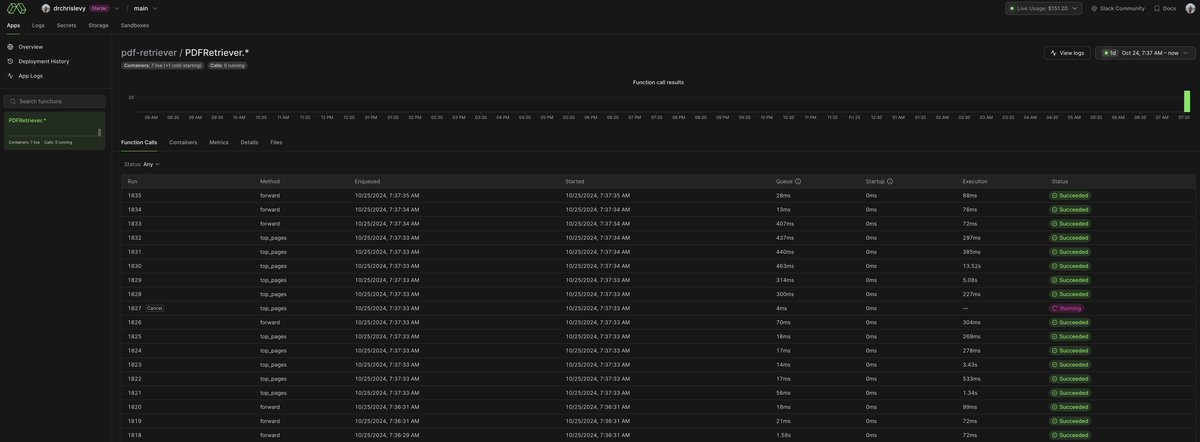Click the Succeeded badge for run 1830
Image resolution: width=1200 pixels, height=442 pixels.
(1070, 266)
